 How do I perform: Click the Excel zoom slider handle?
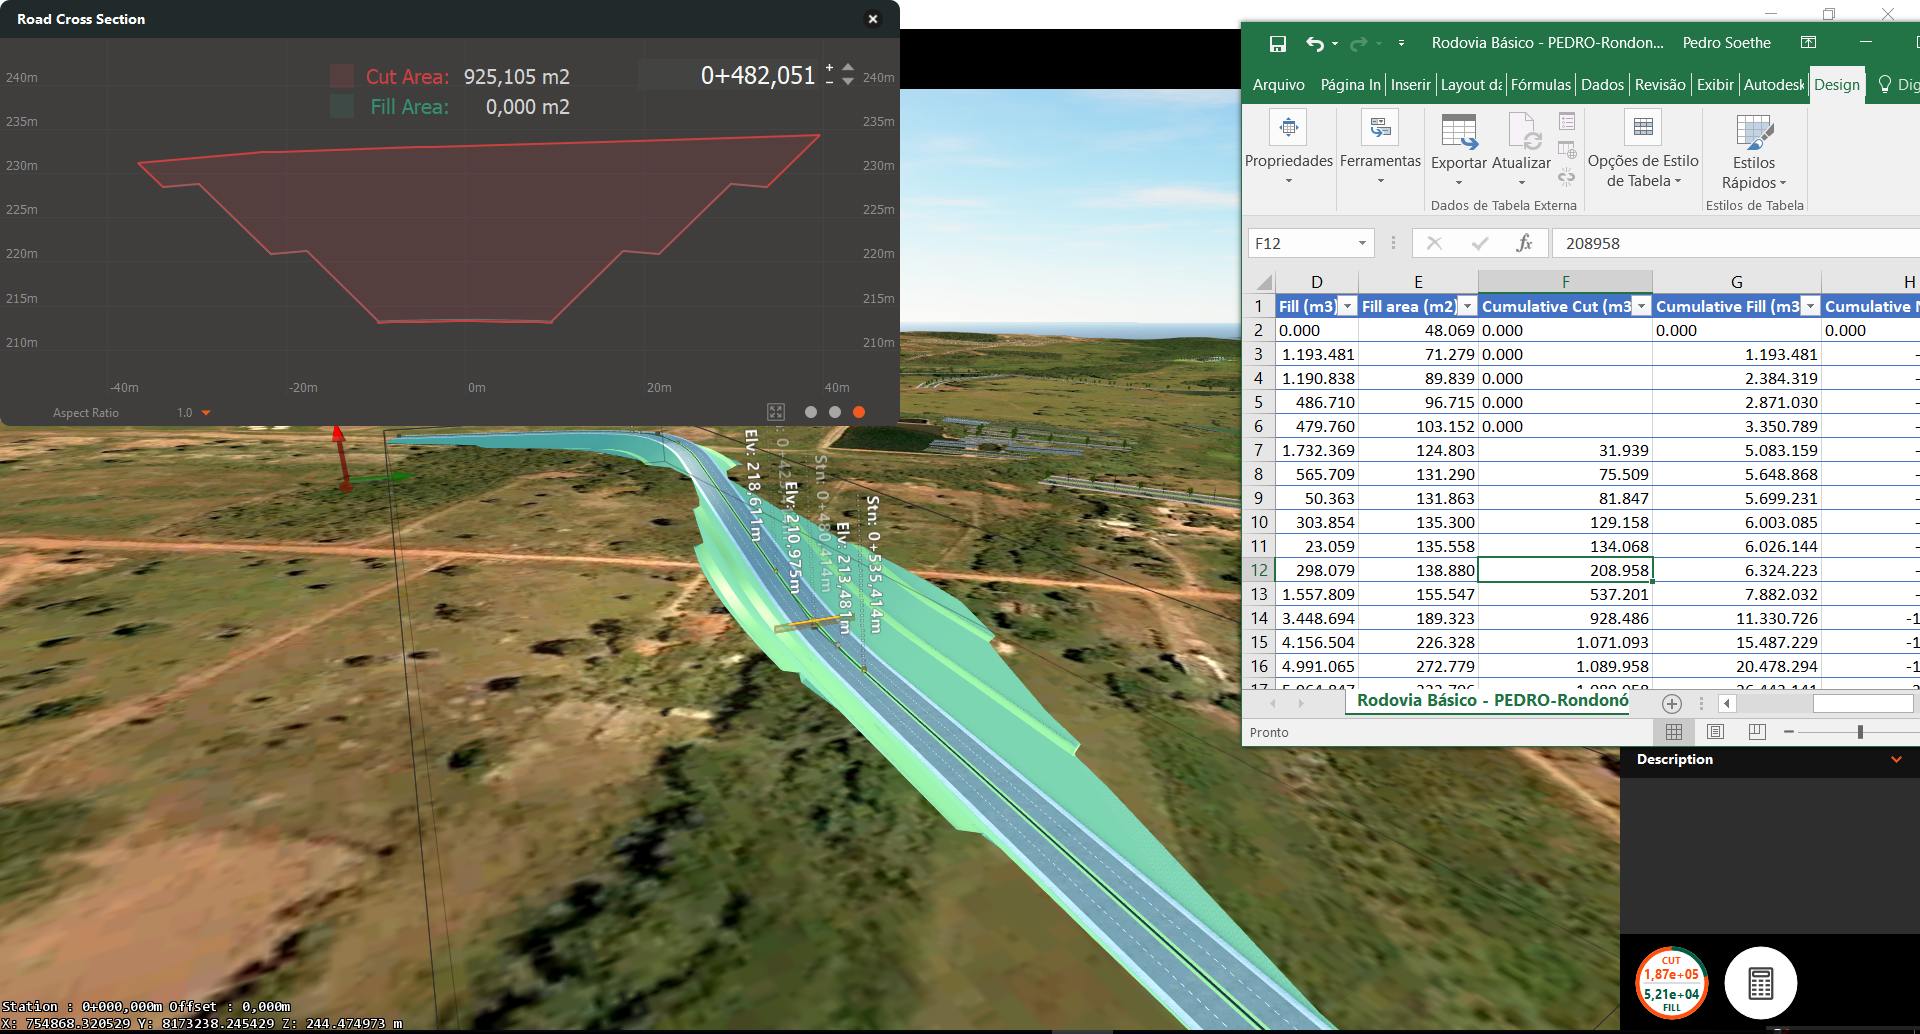[1860, 732]
